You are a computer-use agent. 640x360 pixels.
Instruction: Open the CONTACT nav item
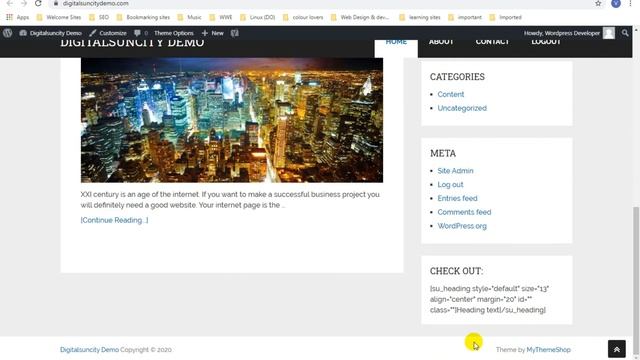(492, 42)
